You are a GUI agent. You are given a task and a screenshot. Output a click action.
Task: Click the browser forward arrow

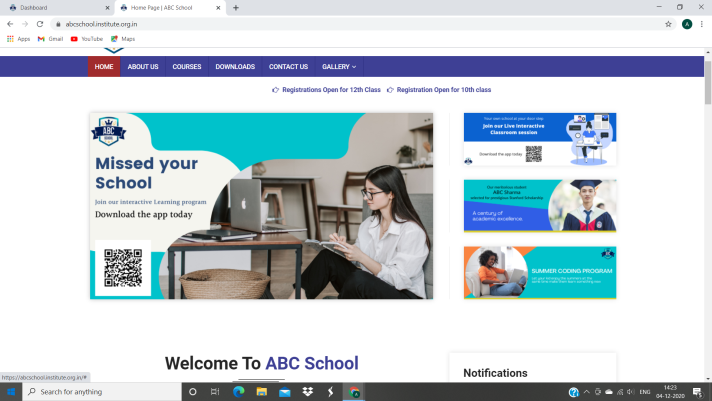25,24
